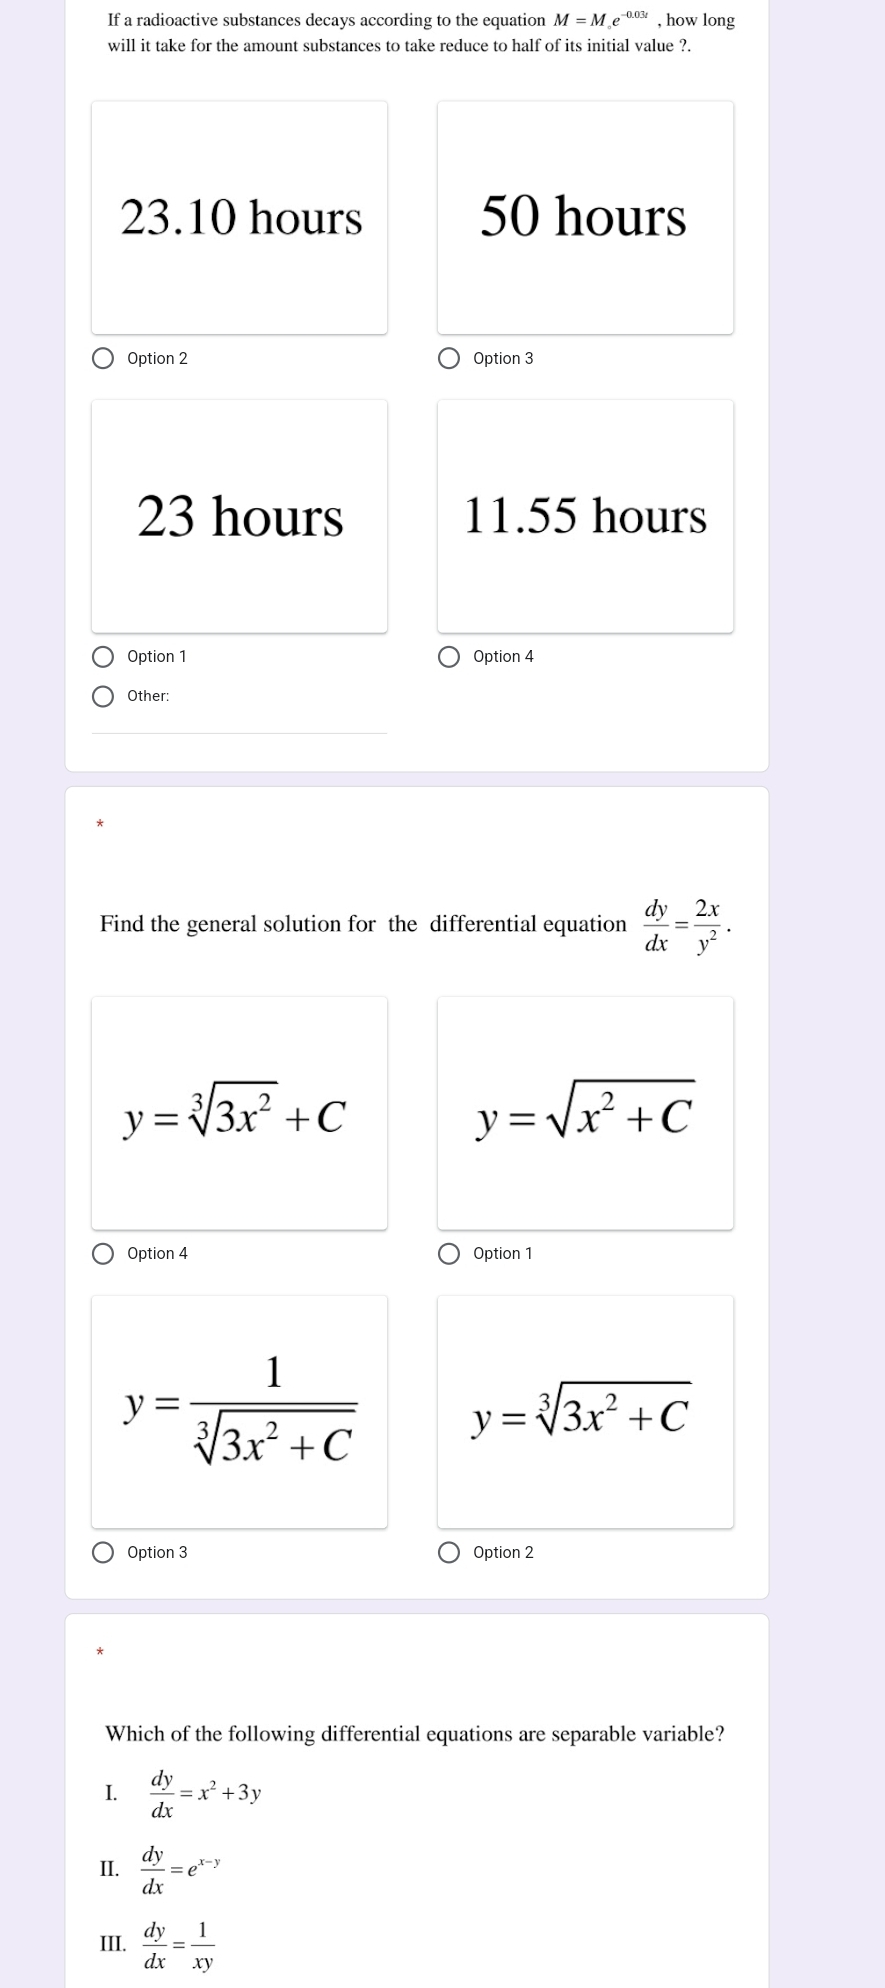Choose Option 2 radio under cube root of 3x²+C
This screenshot has height=1988, width=885.
pyautogui.click(x=449, y=1553)
